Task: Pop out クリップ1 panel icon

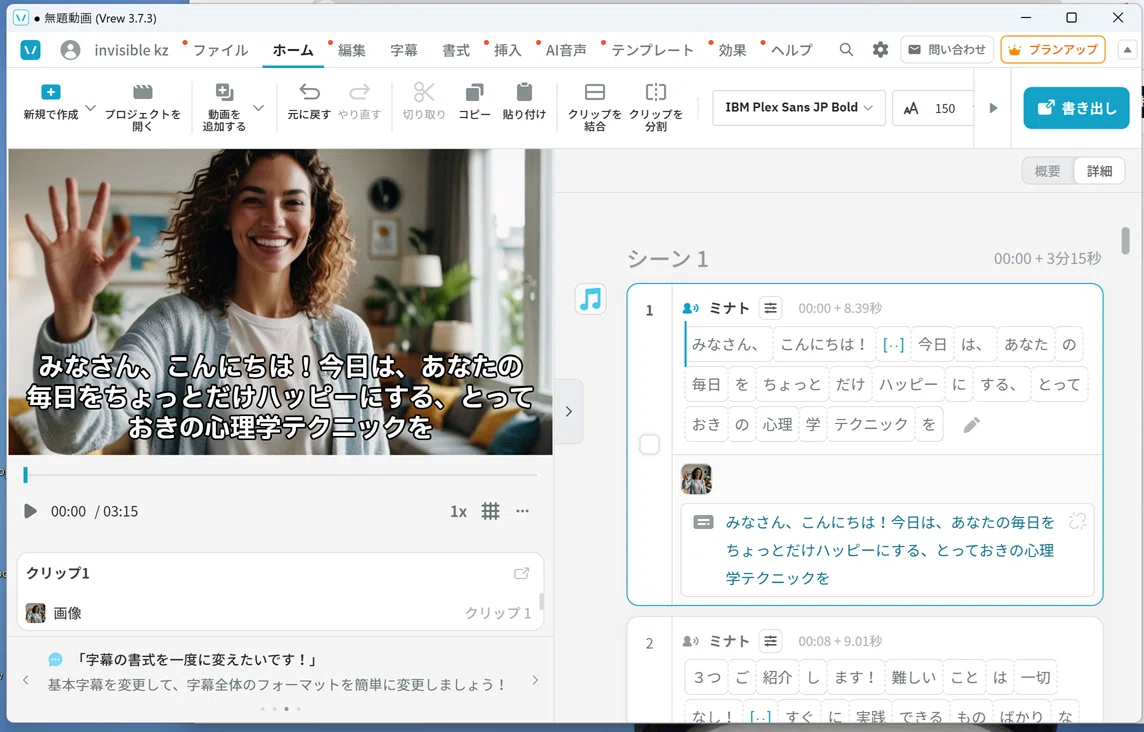Action: pyautogui.click(x=522, y=574)
